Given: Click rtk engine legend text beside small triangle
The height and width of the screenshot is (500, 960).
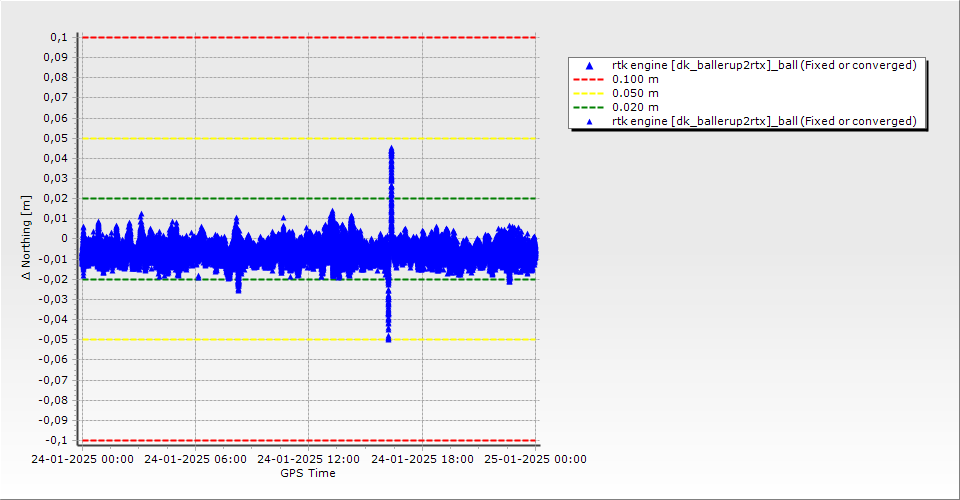Looking at the screenshot, I should coord(764,121).
